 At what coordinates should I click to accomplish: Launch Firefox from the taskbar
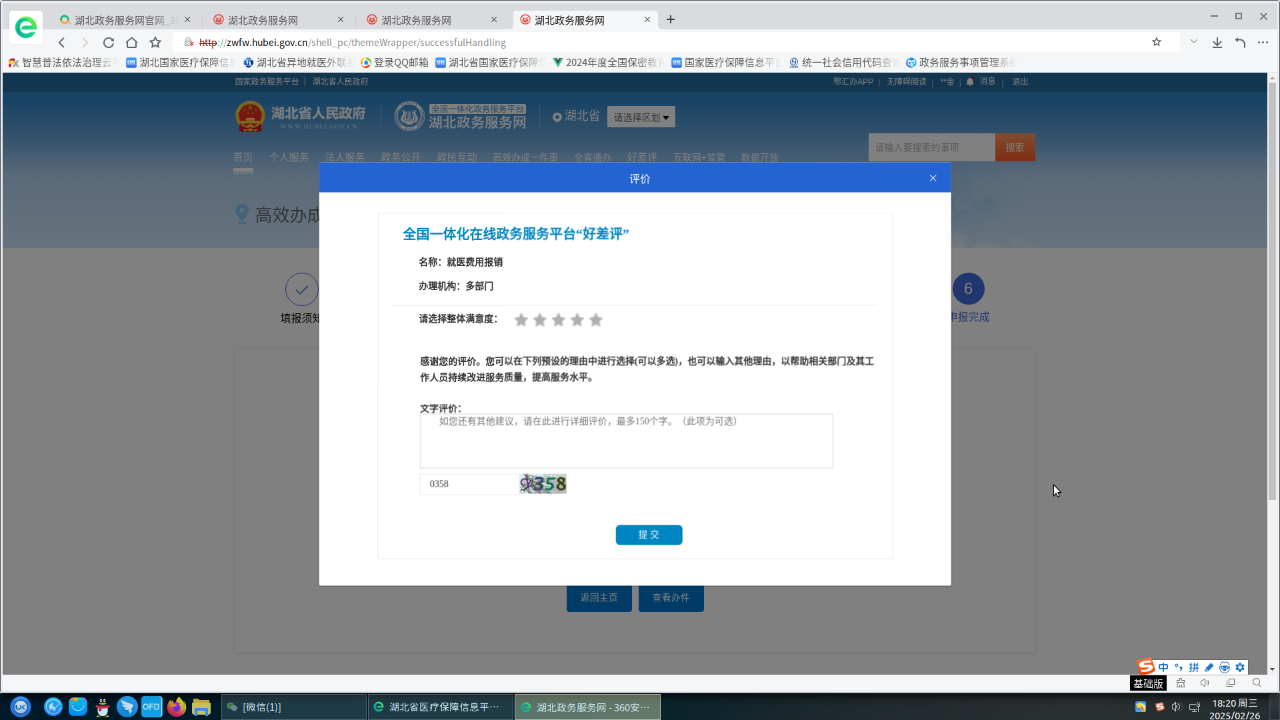tap(177, 707)
